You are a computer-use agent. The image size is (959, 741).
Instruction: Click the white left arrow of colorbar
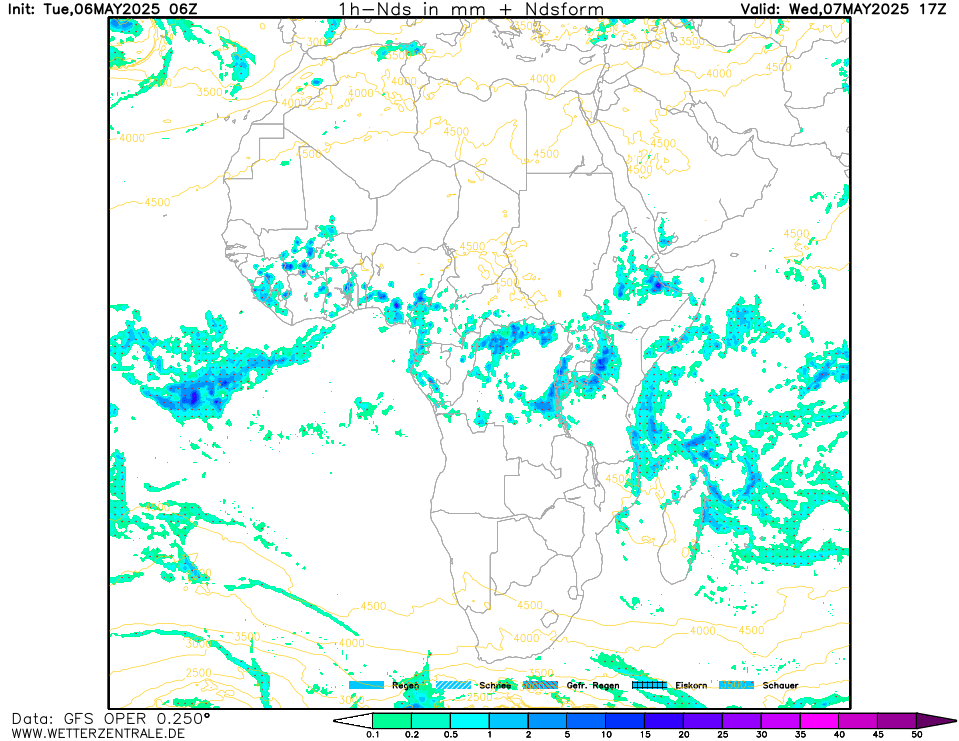pos(356,720)
